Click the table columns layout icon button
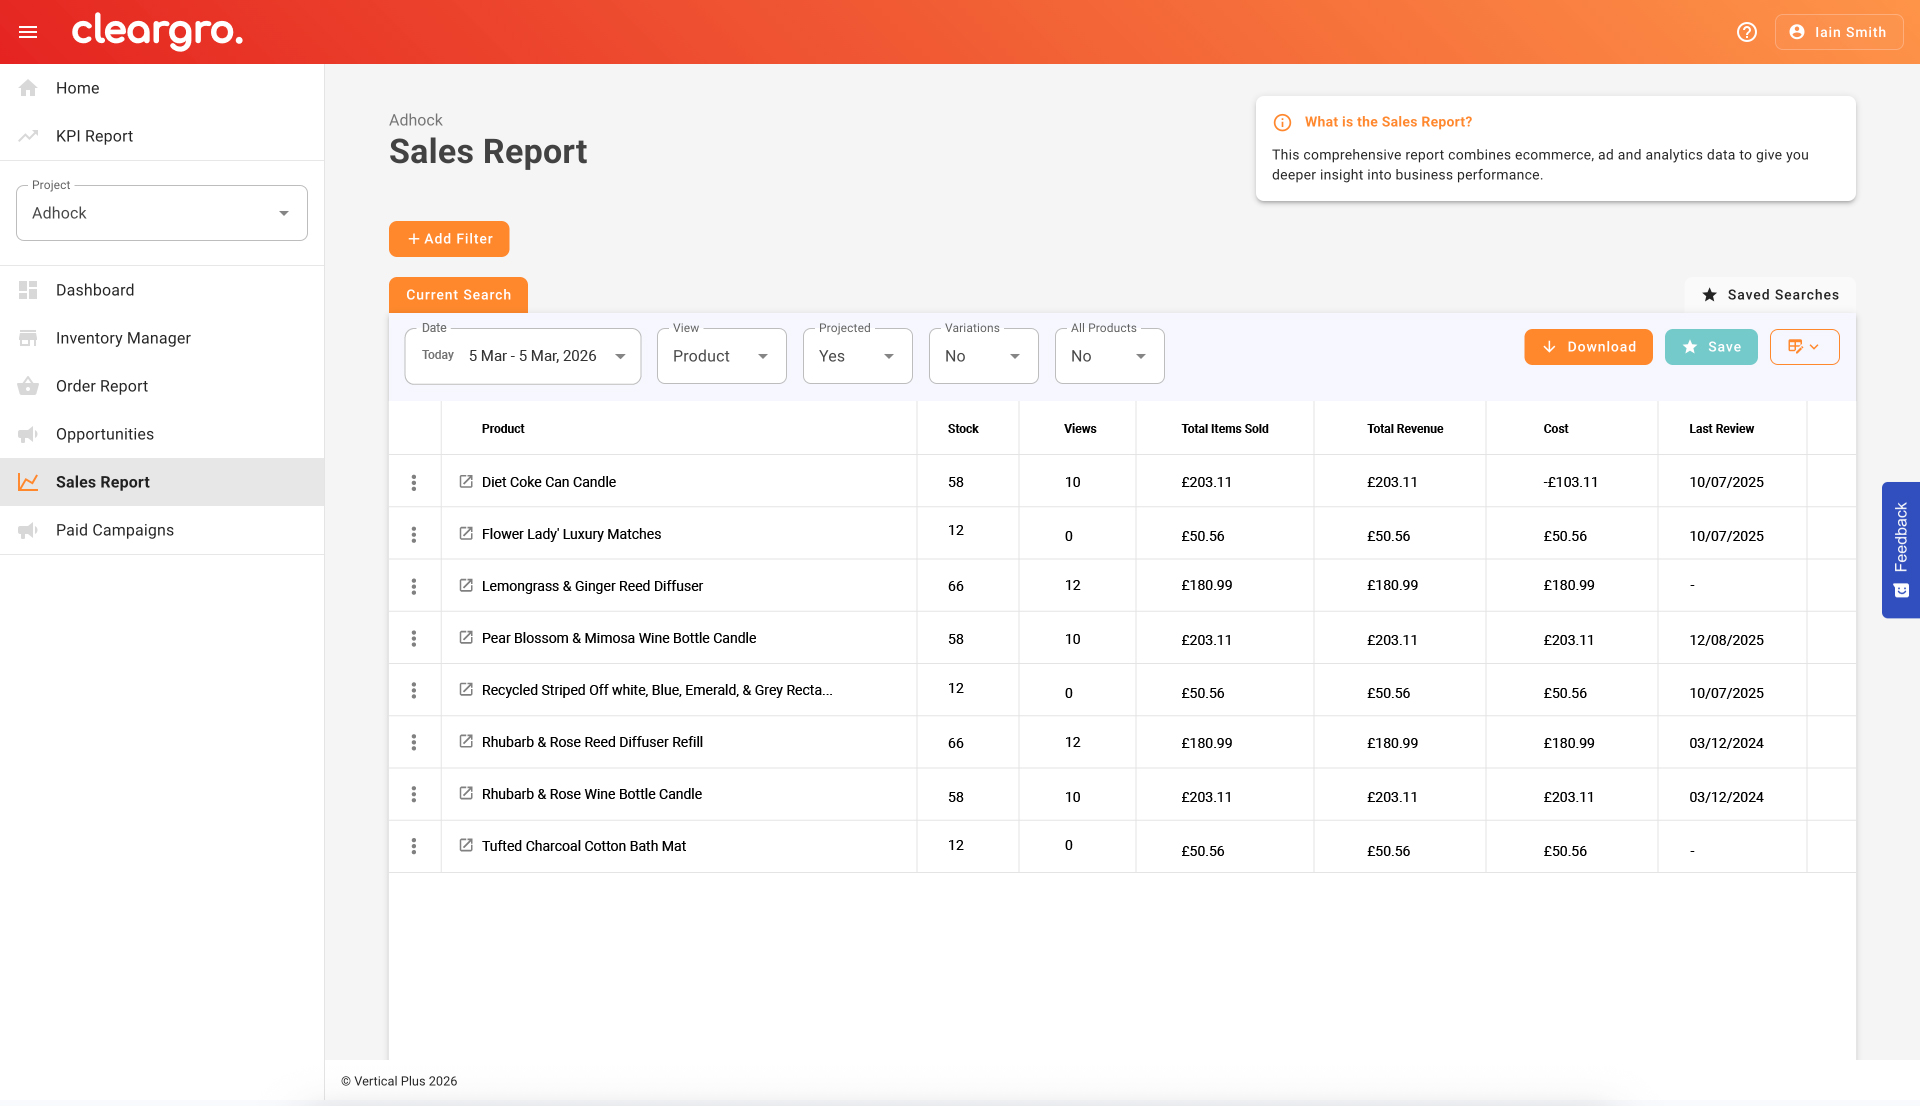This screenshot has width=1920, height=1107. [1803, 347]
